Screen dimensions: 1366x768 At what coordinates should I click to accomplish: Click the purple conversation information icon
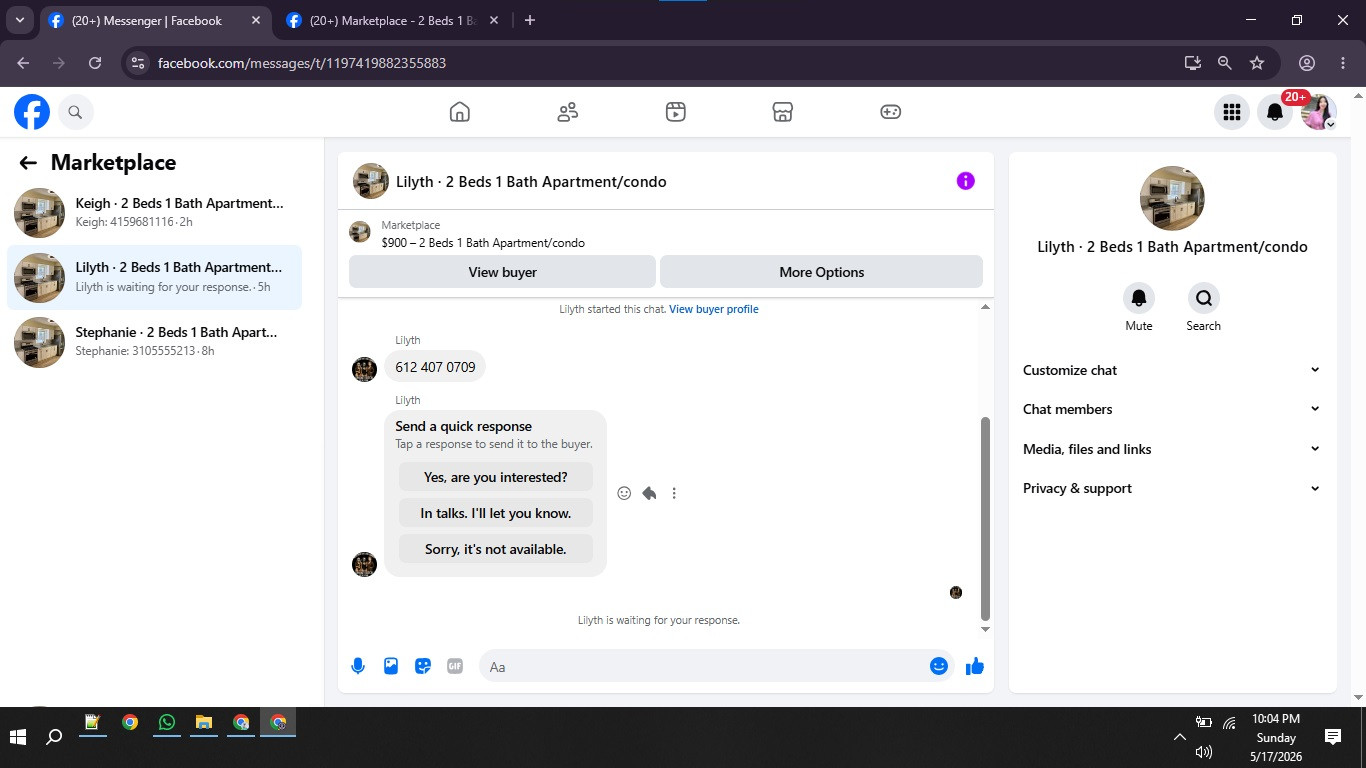pos(965,181)
